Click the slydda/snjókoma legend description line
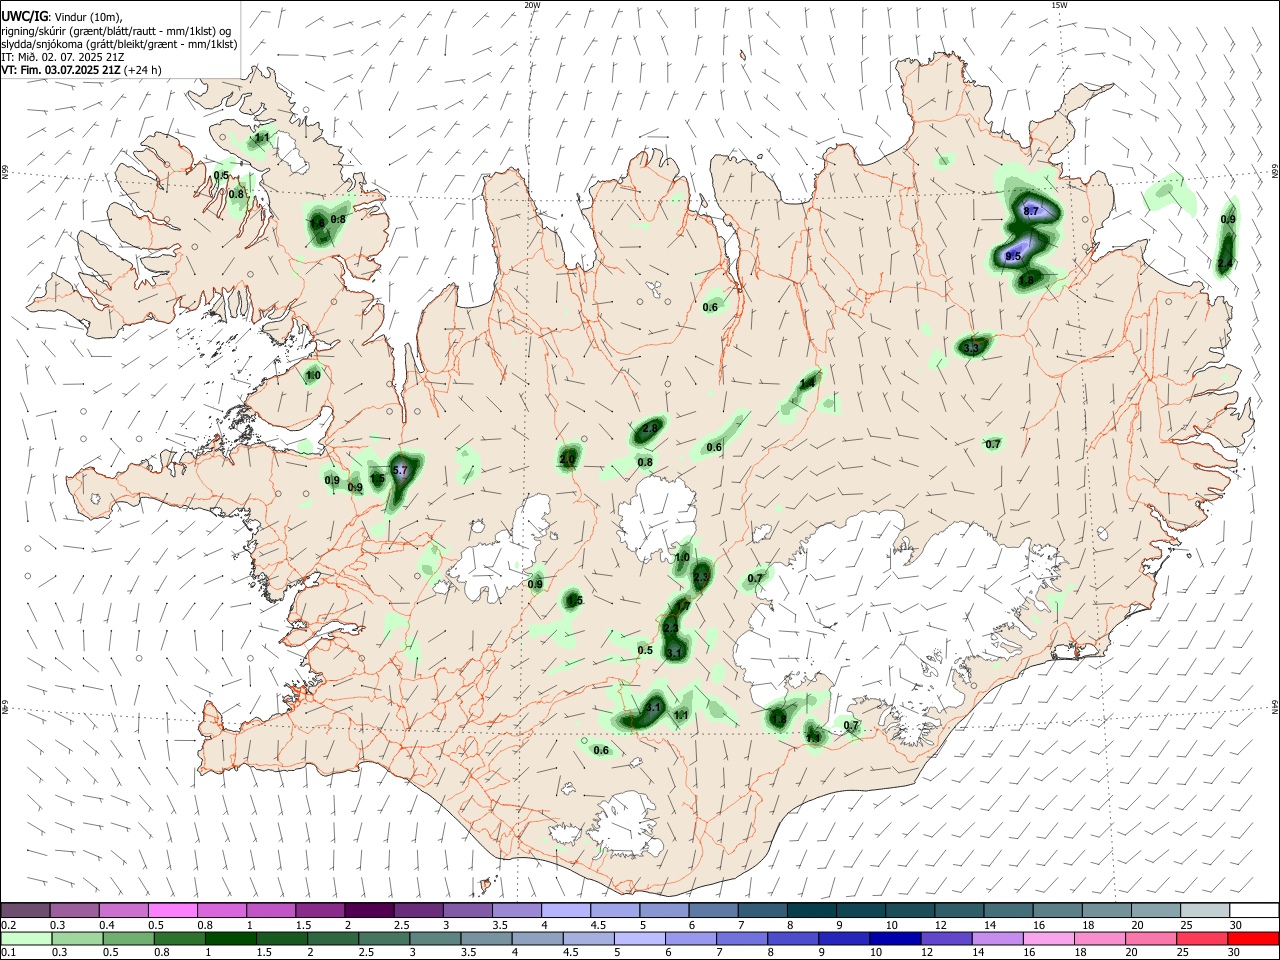Viewport: 1280px width, 960px height. coord(119,44)
